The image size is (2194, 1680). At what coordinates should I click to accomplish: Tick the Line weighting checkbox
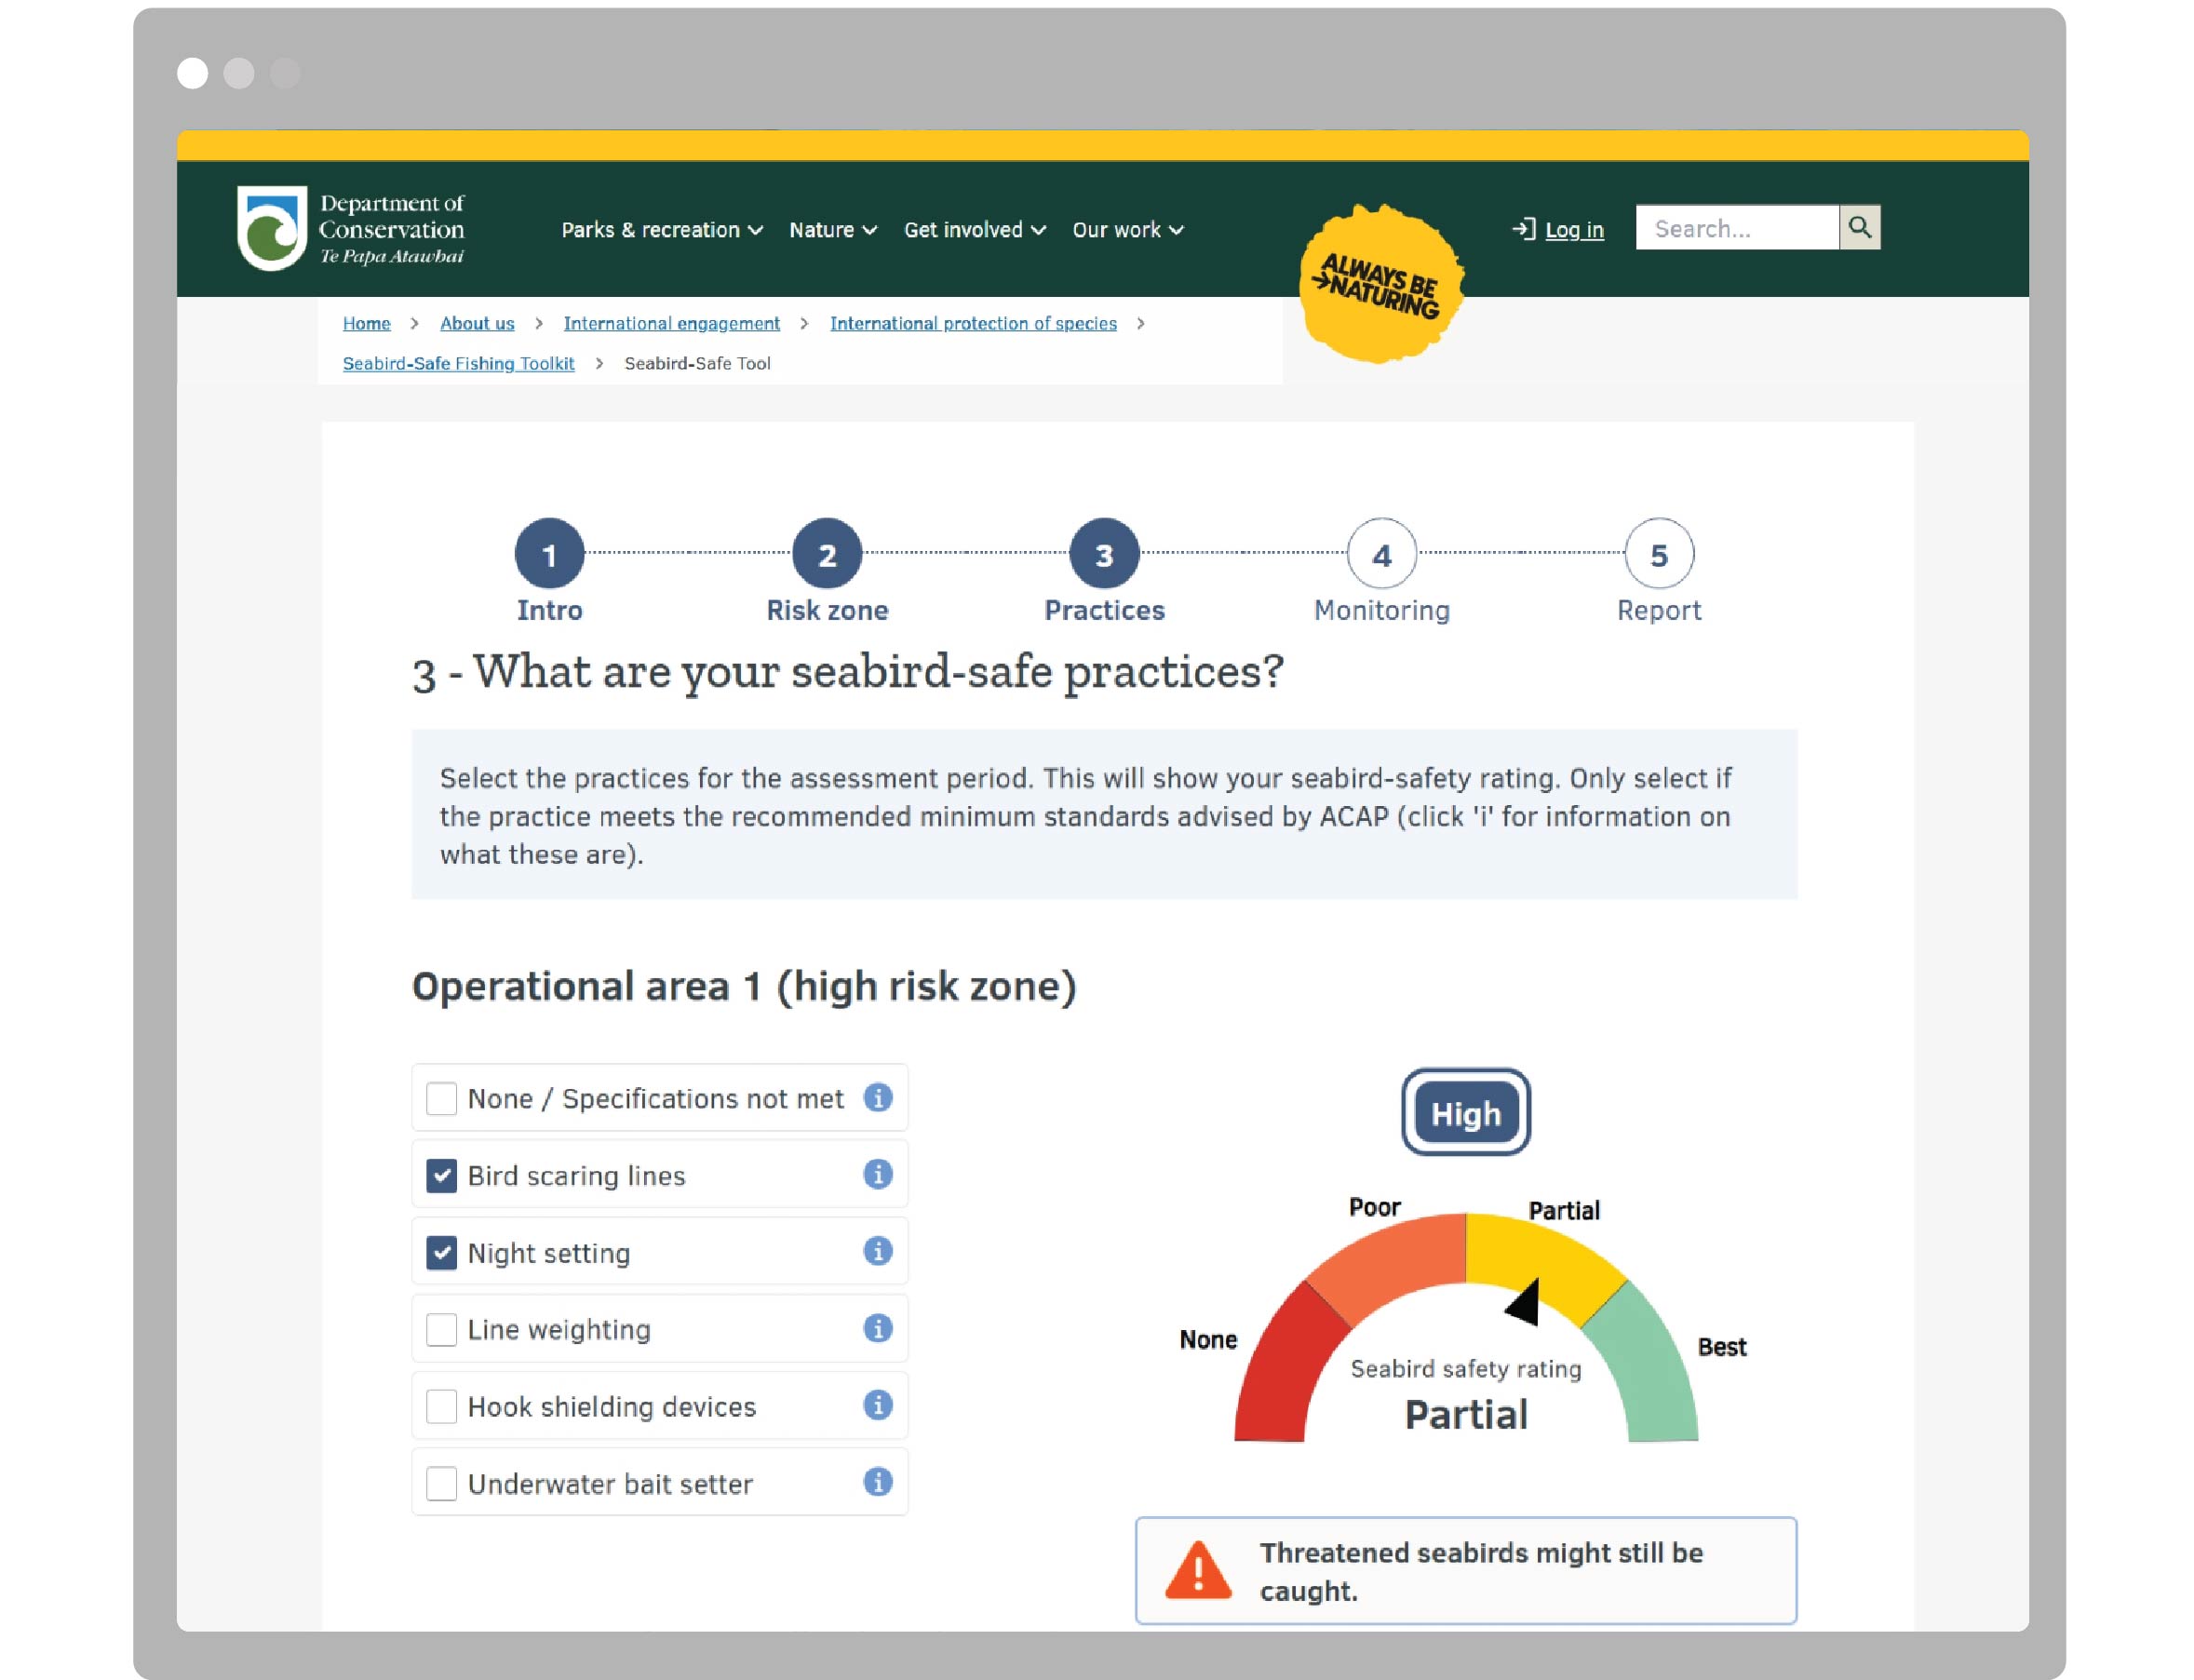pyautogui.click(x=441, y=1329)
